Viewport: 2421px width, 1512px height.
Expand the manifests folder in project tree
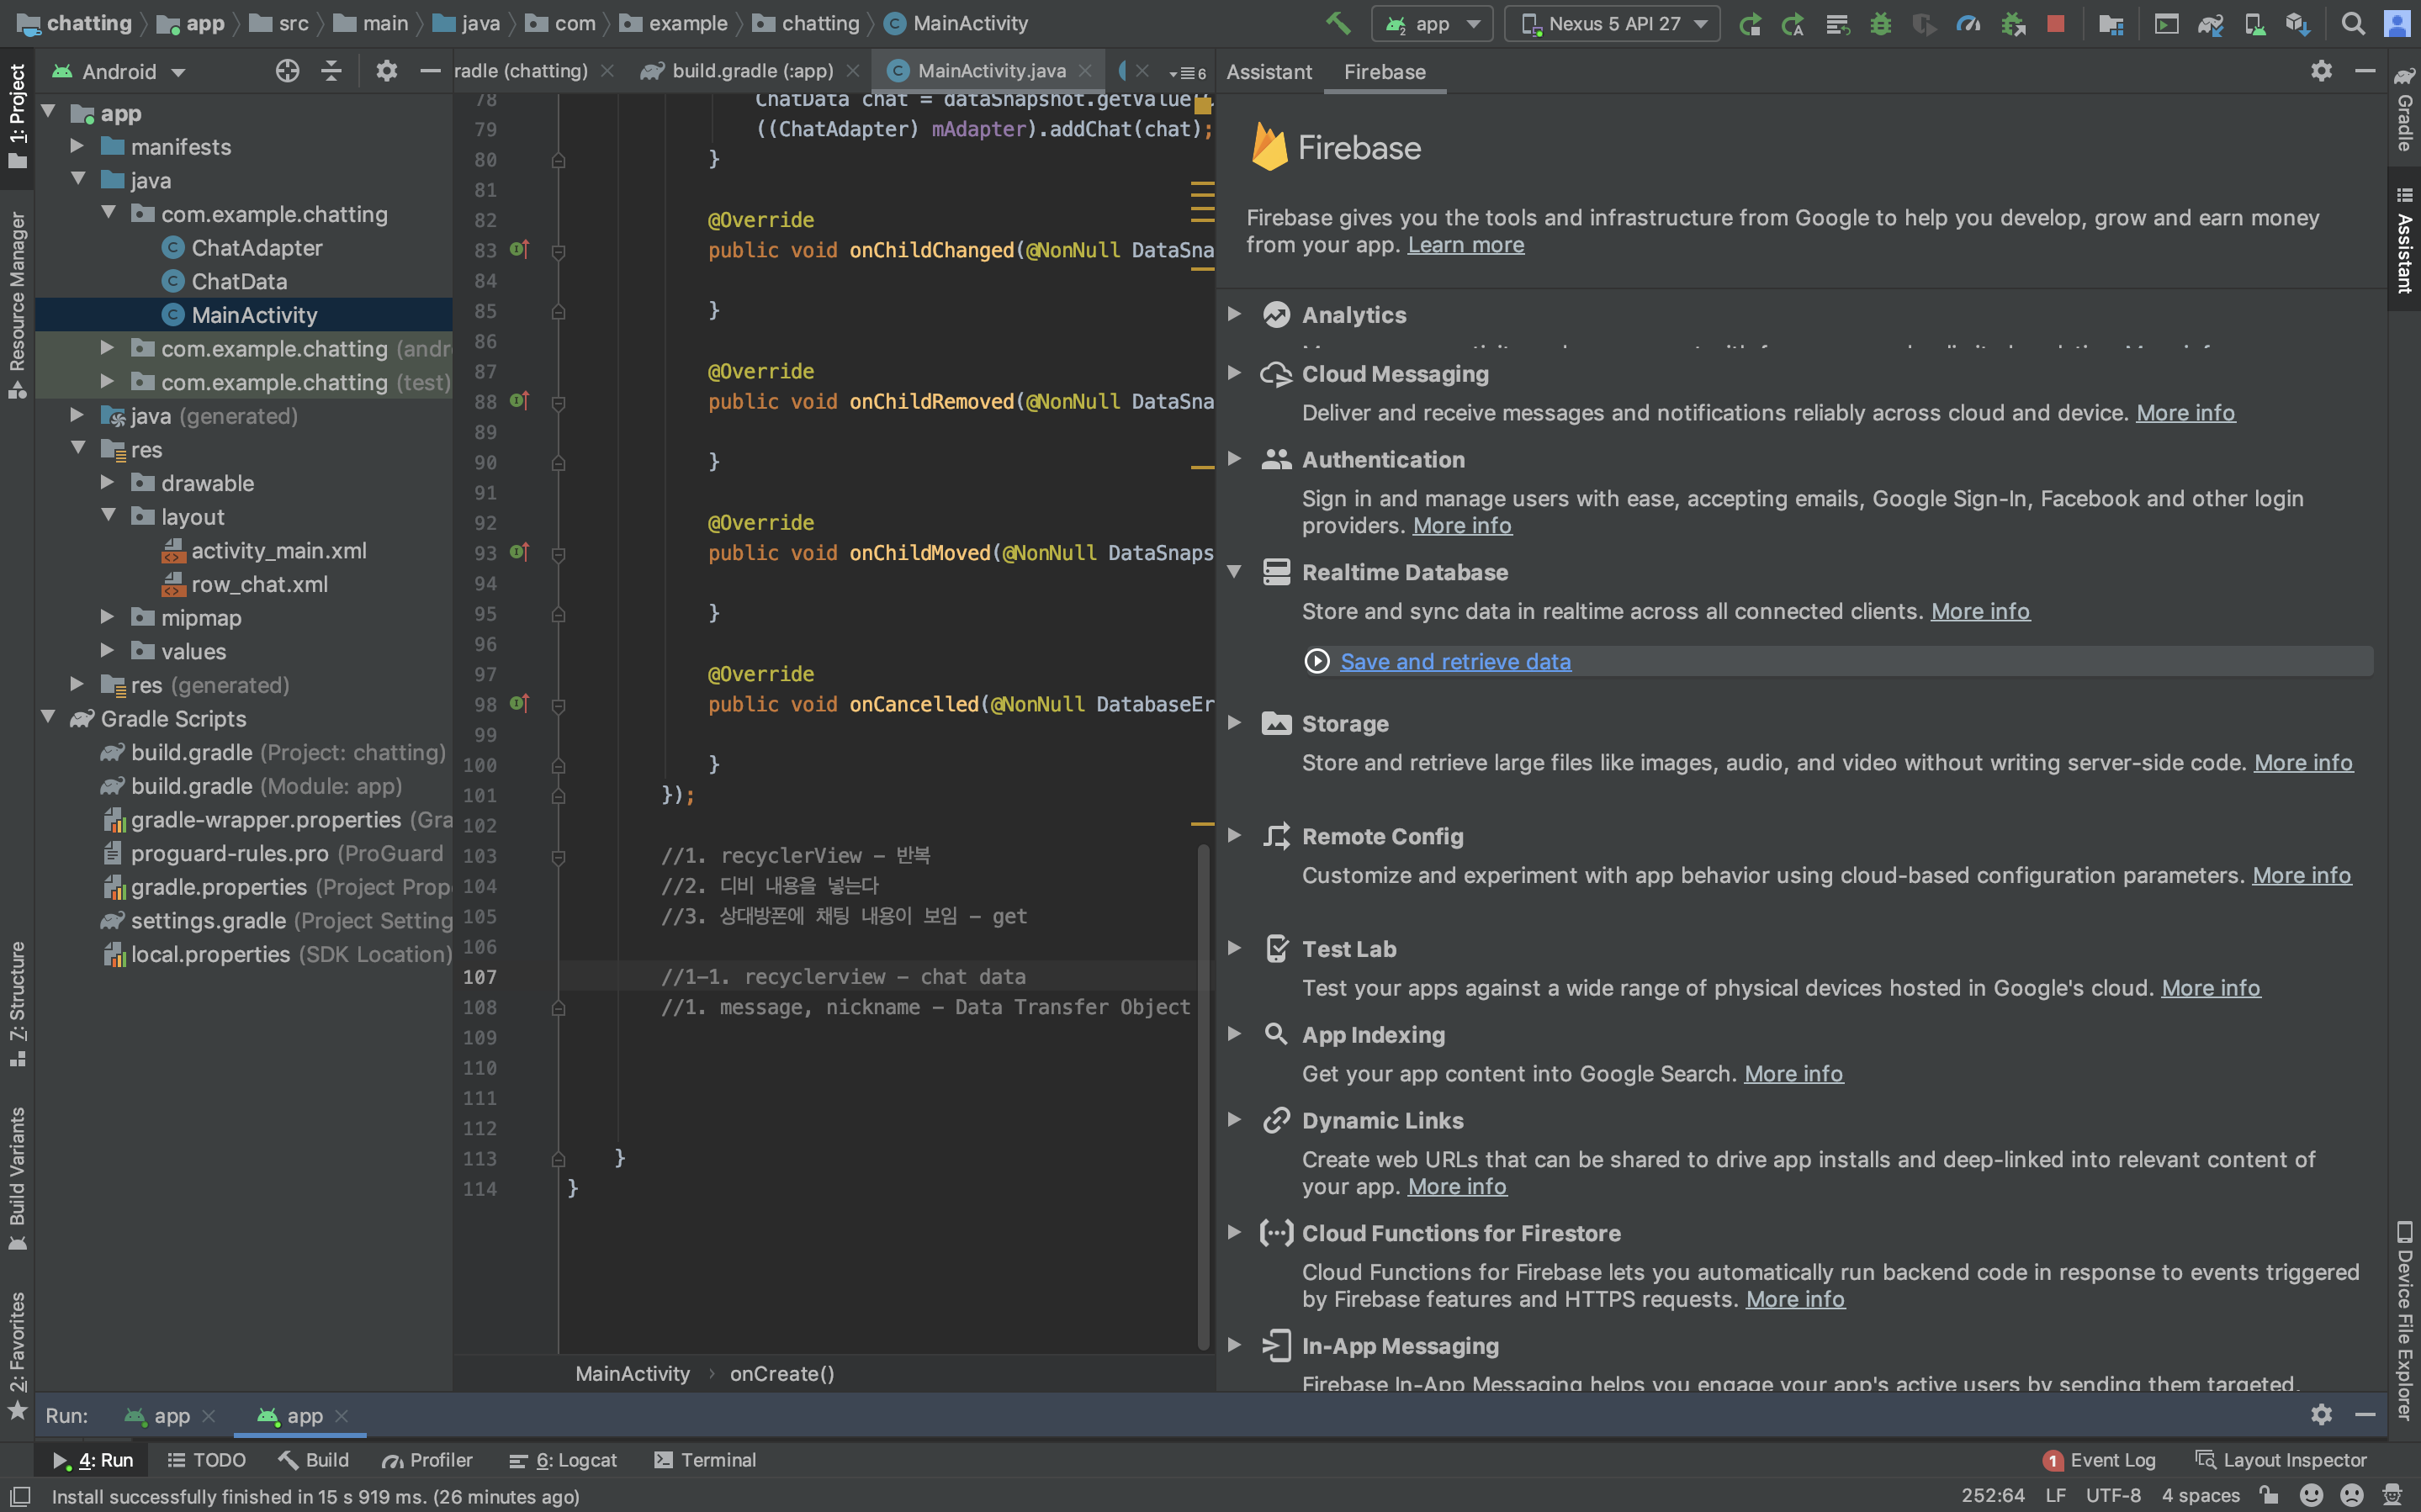click(77, 147)
